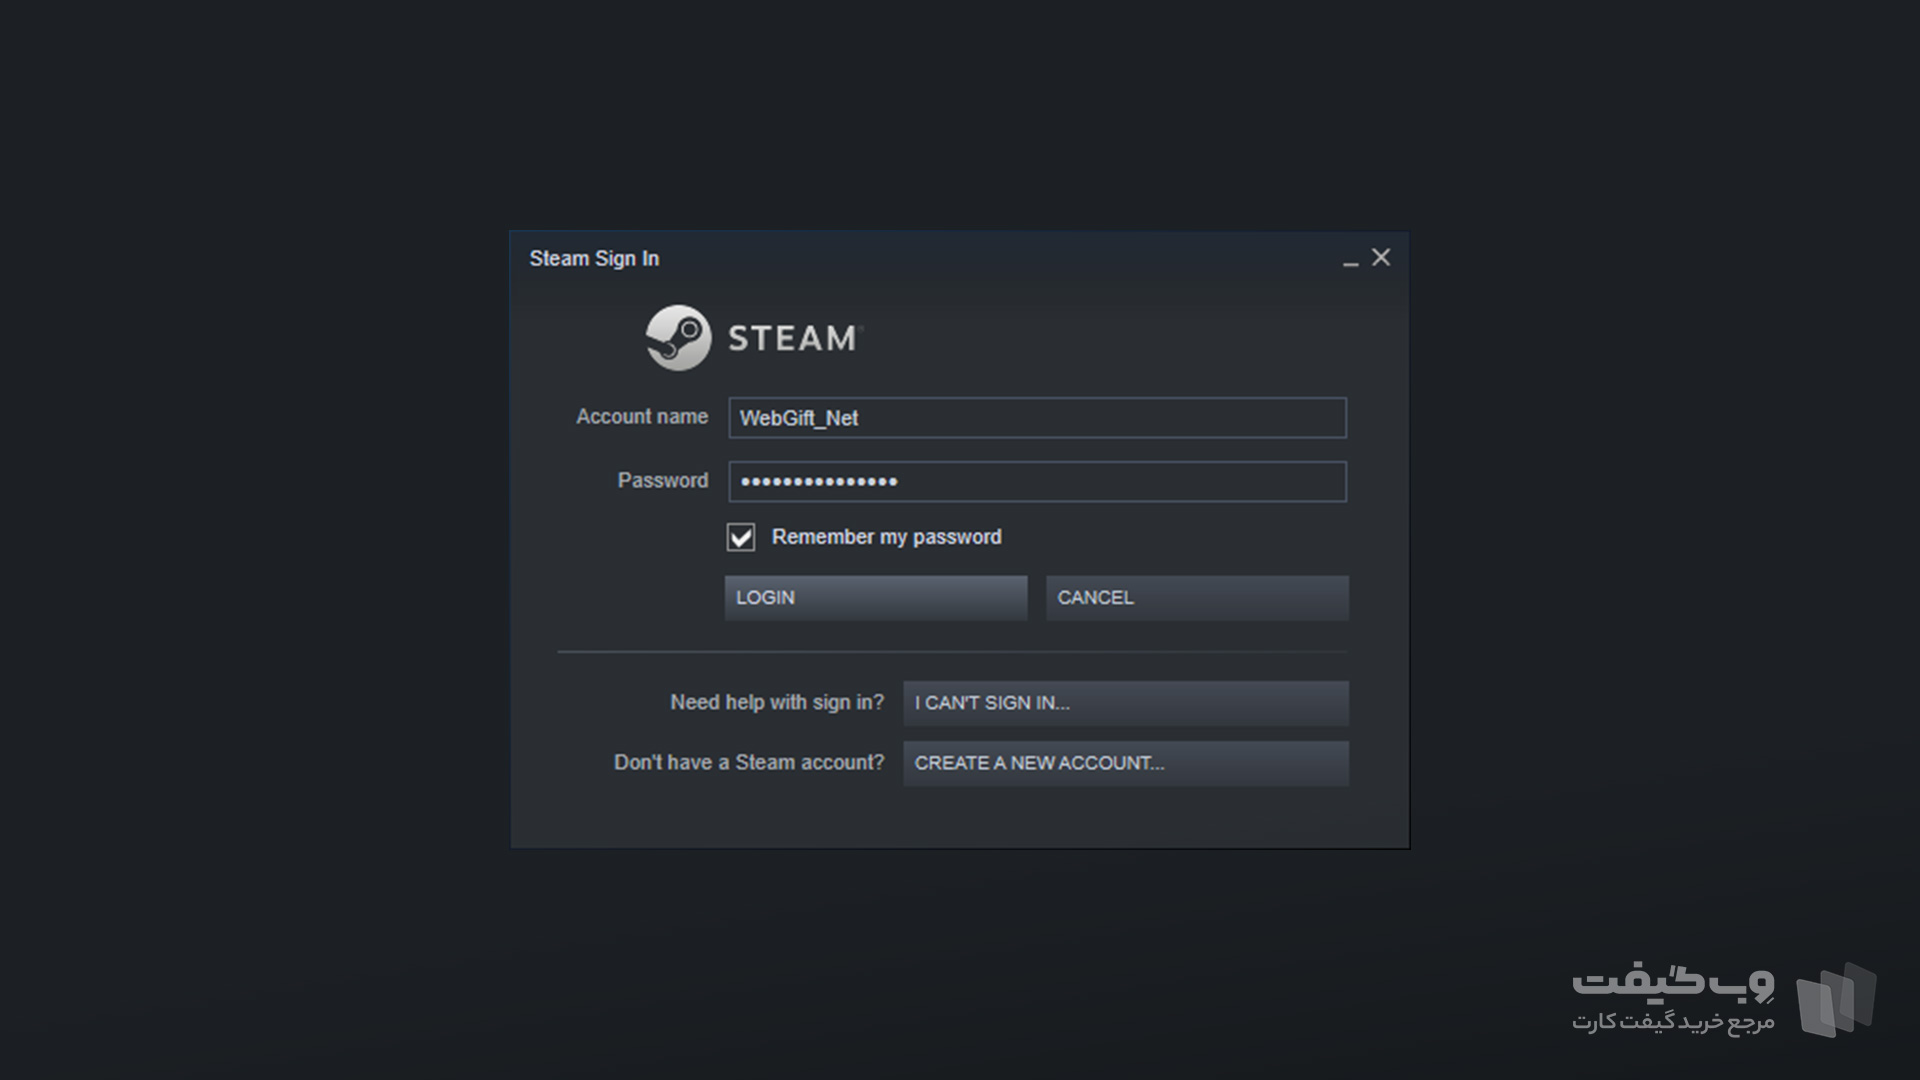Open the I CAN'T SIGN IN help button

coord(1126,703)
